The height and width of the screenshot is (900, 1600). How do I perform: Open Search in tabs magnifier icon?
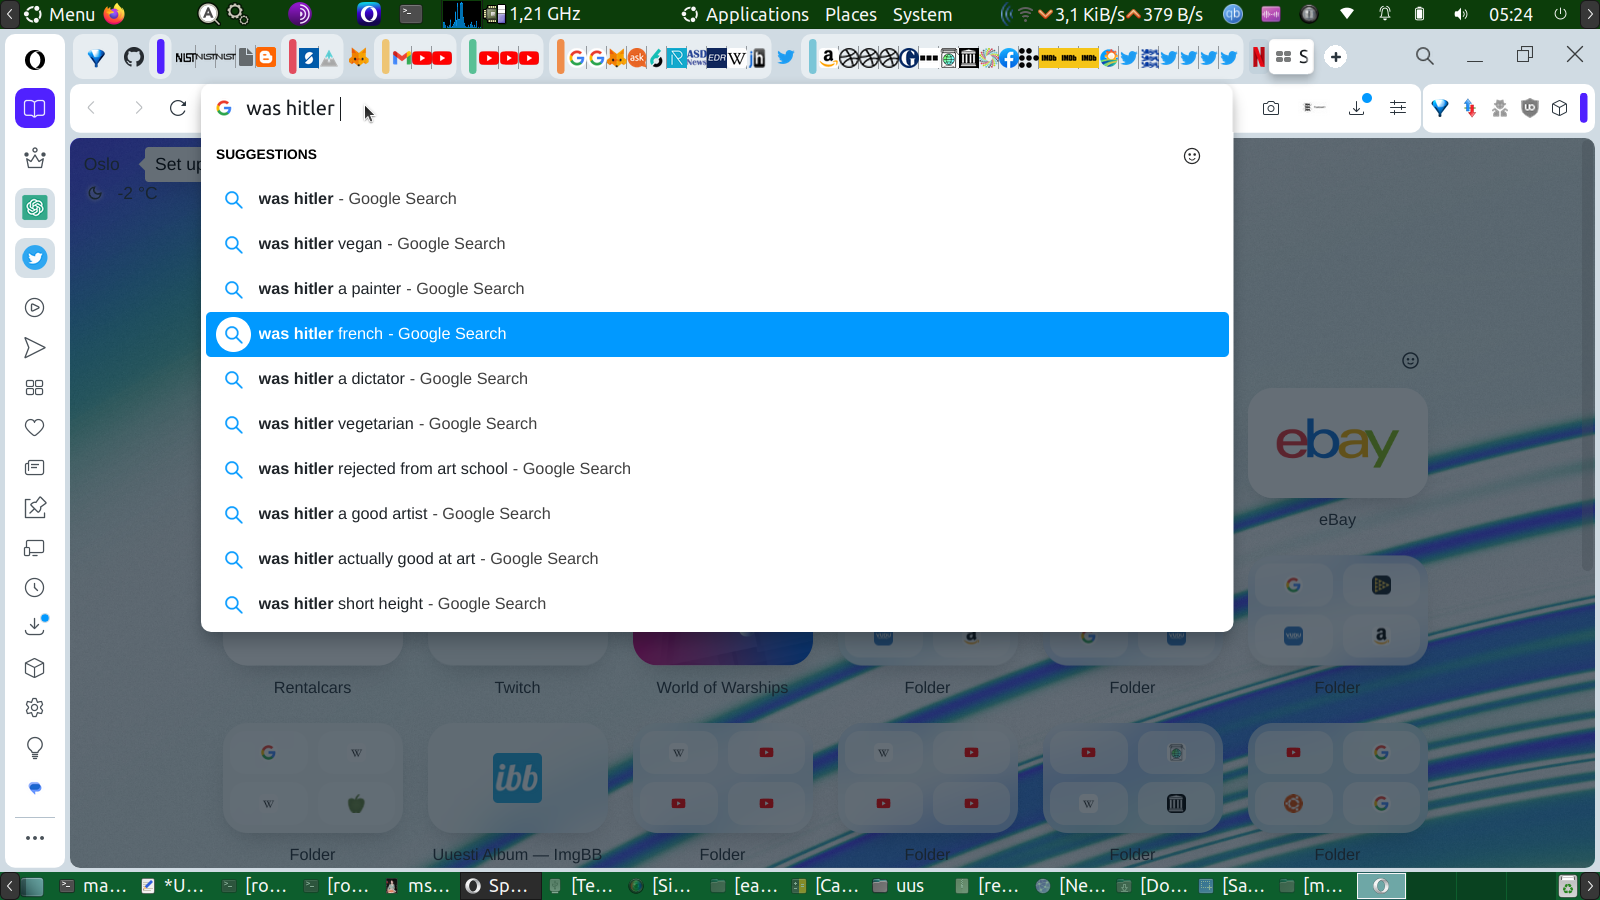click(x=1425, y=56)
